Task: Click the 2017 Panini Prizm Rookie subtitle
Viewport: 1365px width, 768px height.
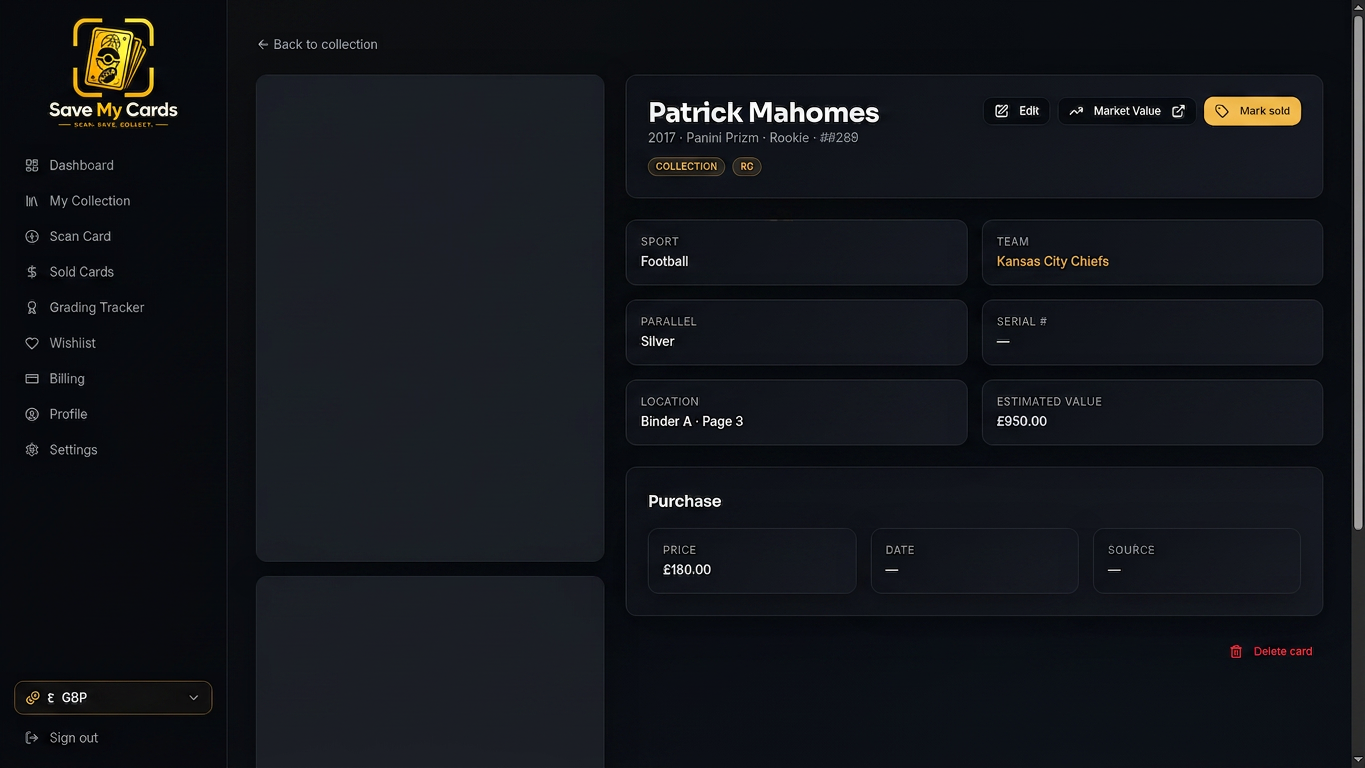Action: click(753, 138)
